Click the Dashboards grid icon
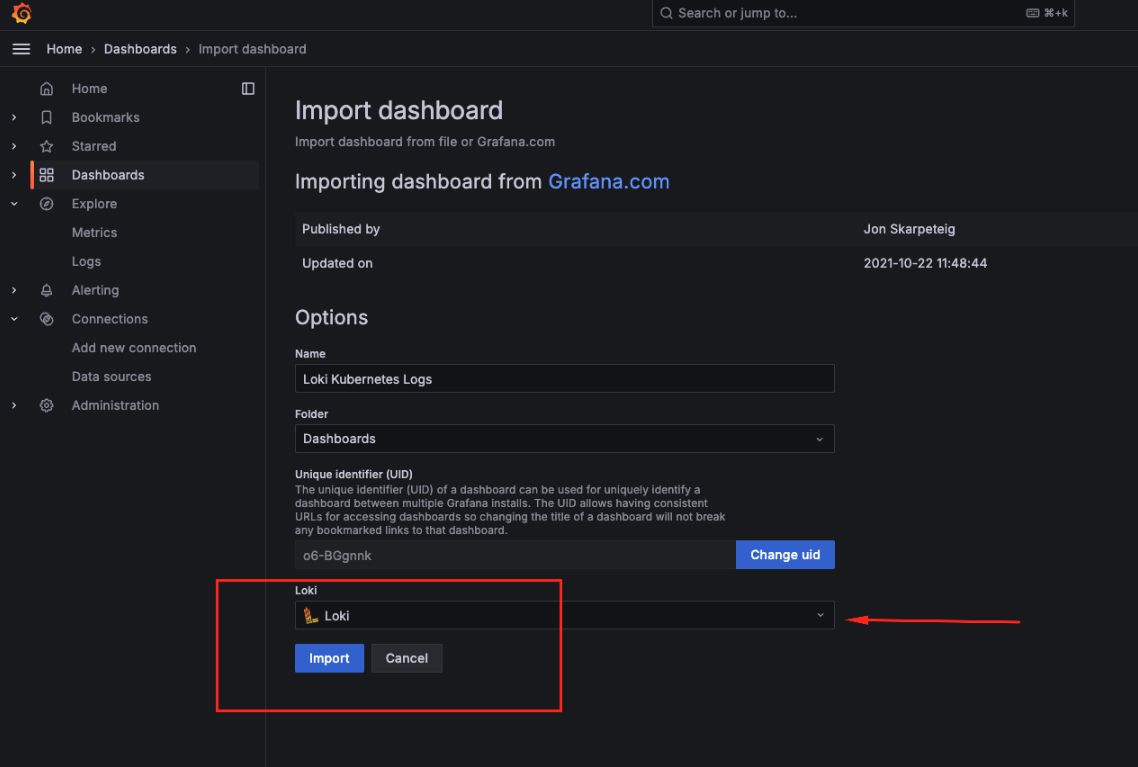This screenshot has width=1138, height=767. coord(46,175)
